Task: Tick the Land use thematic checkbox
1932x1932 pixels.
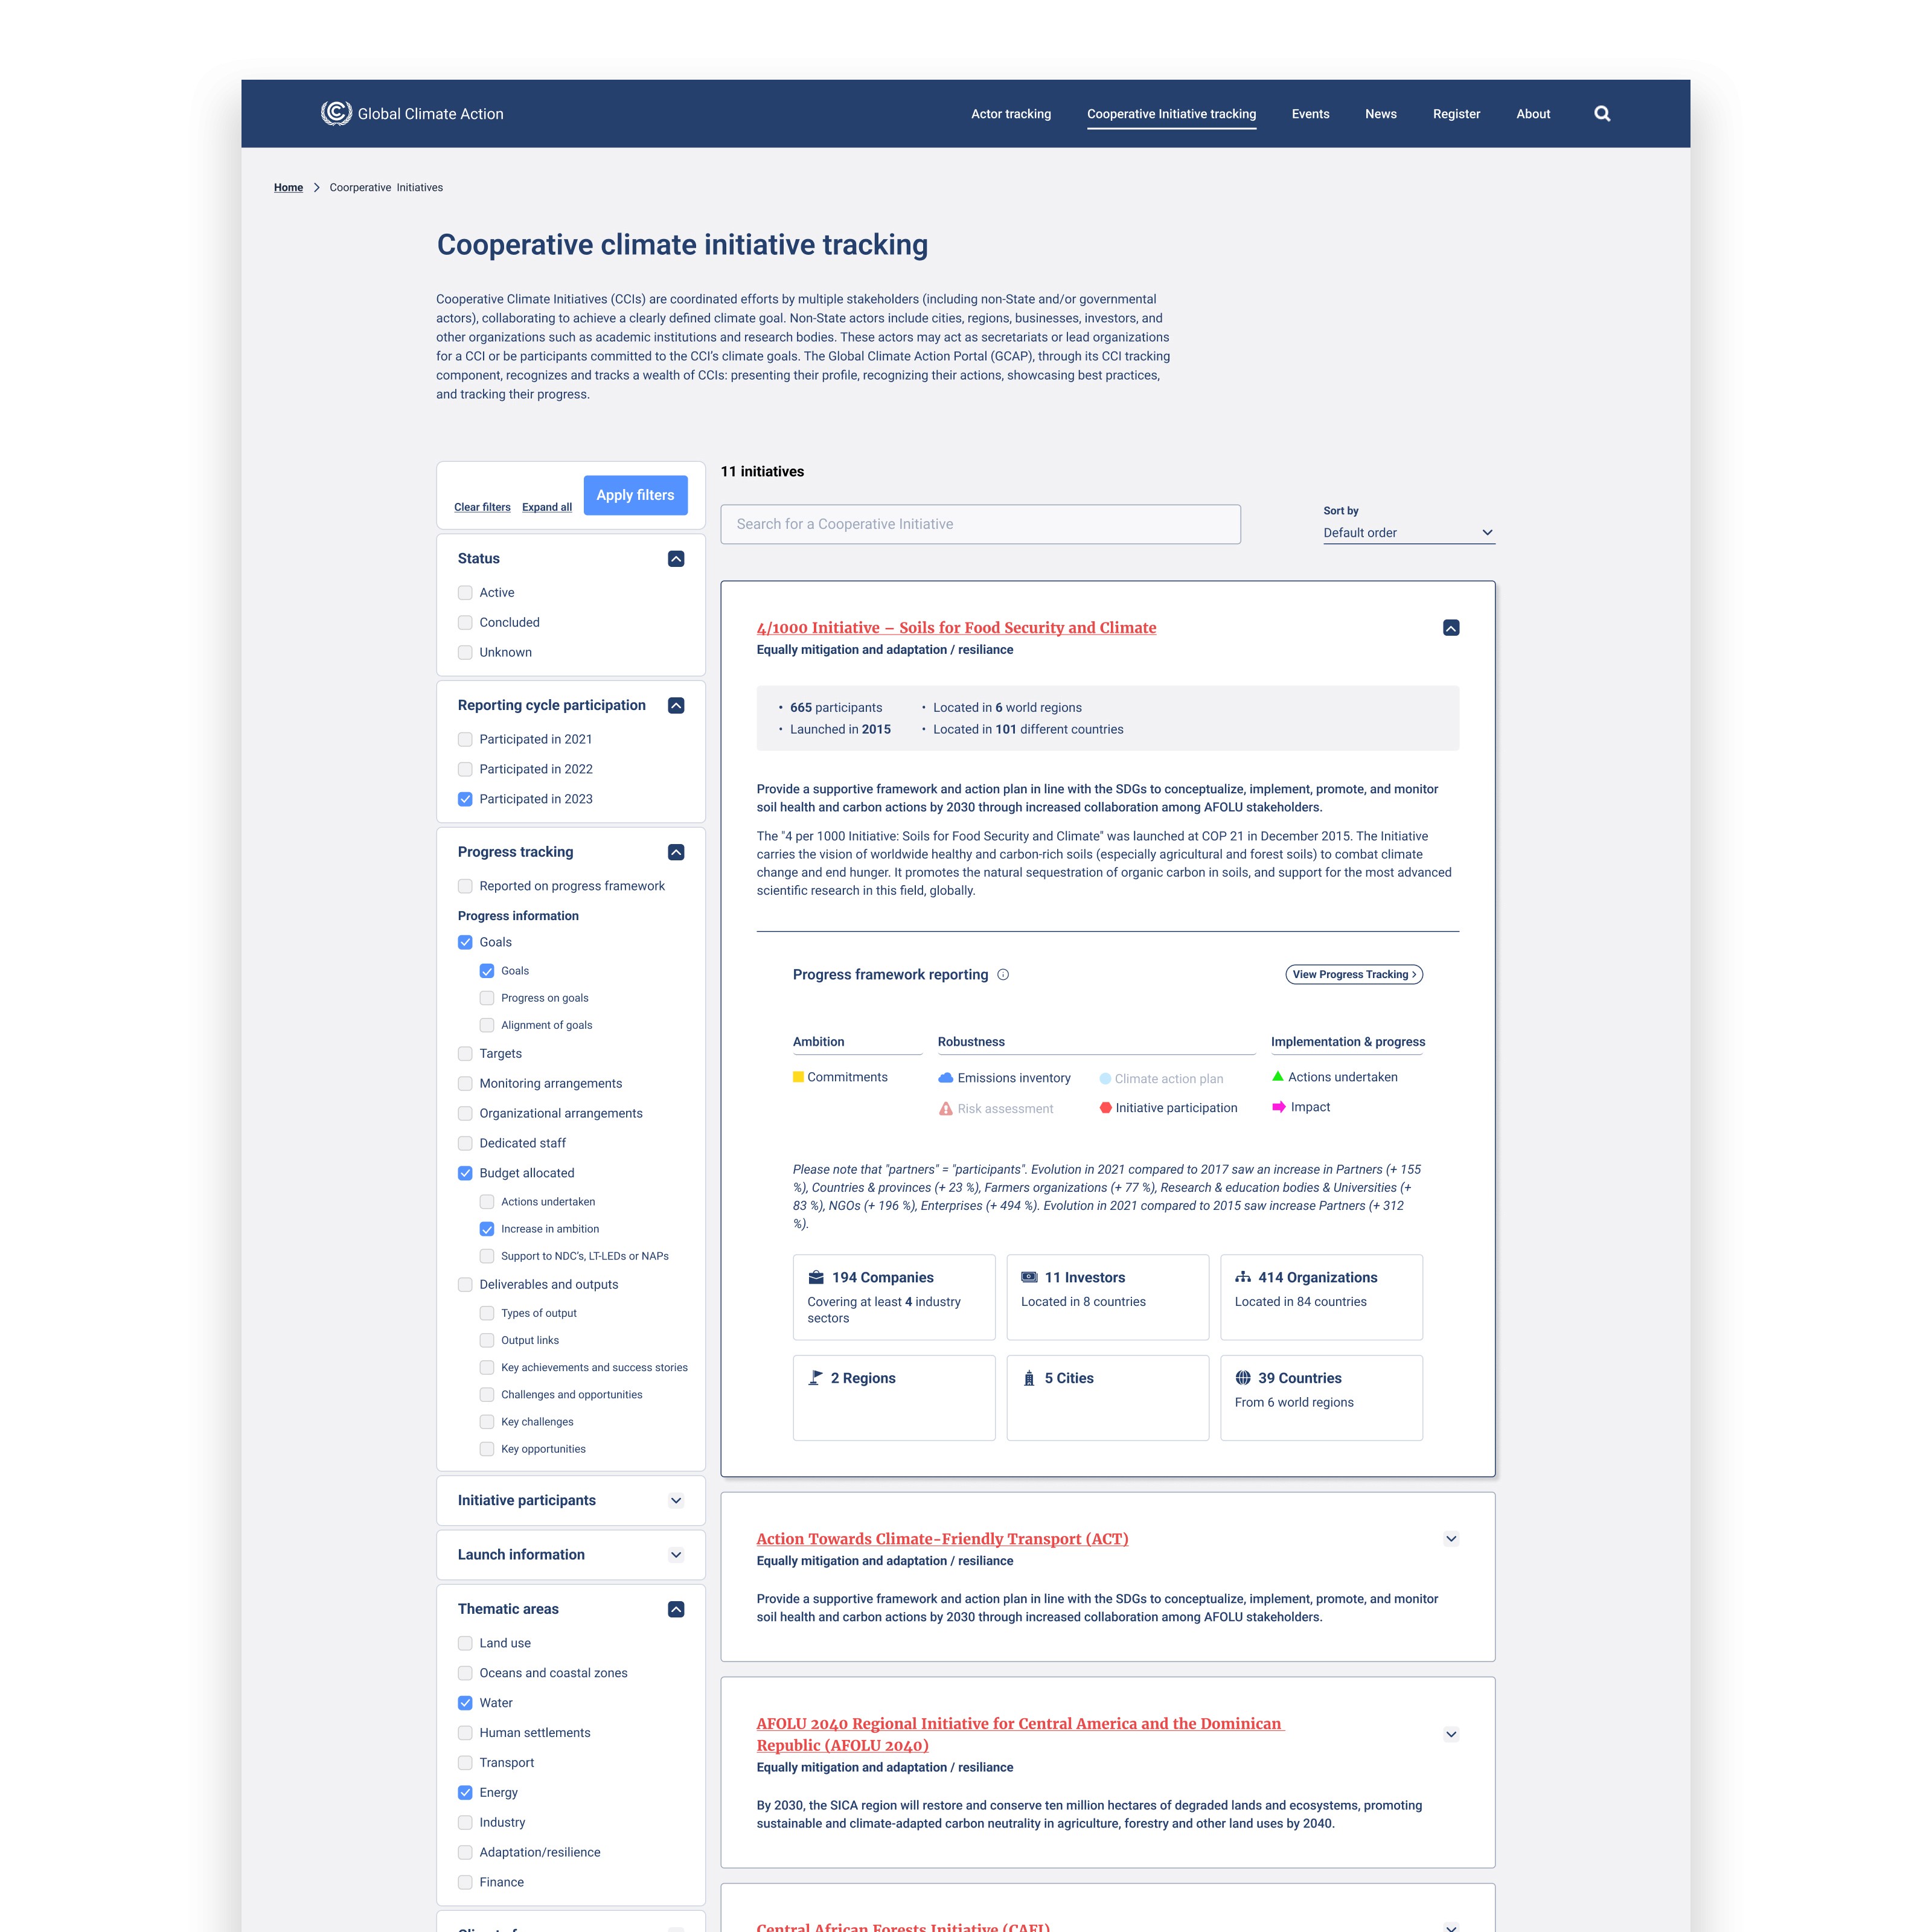Action: [465, 1643]
